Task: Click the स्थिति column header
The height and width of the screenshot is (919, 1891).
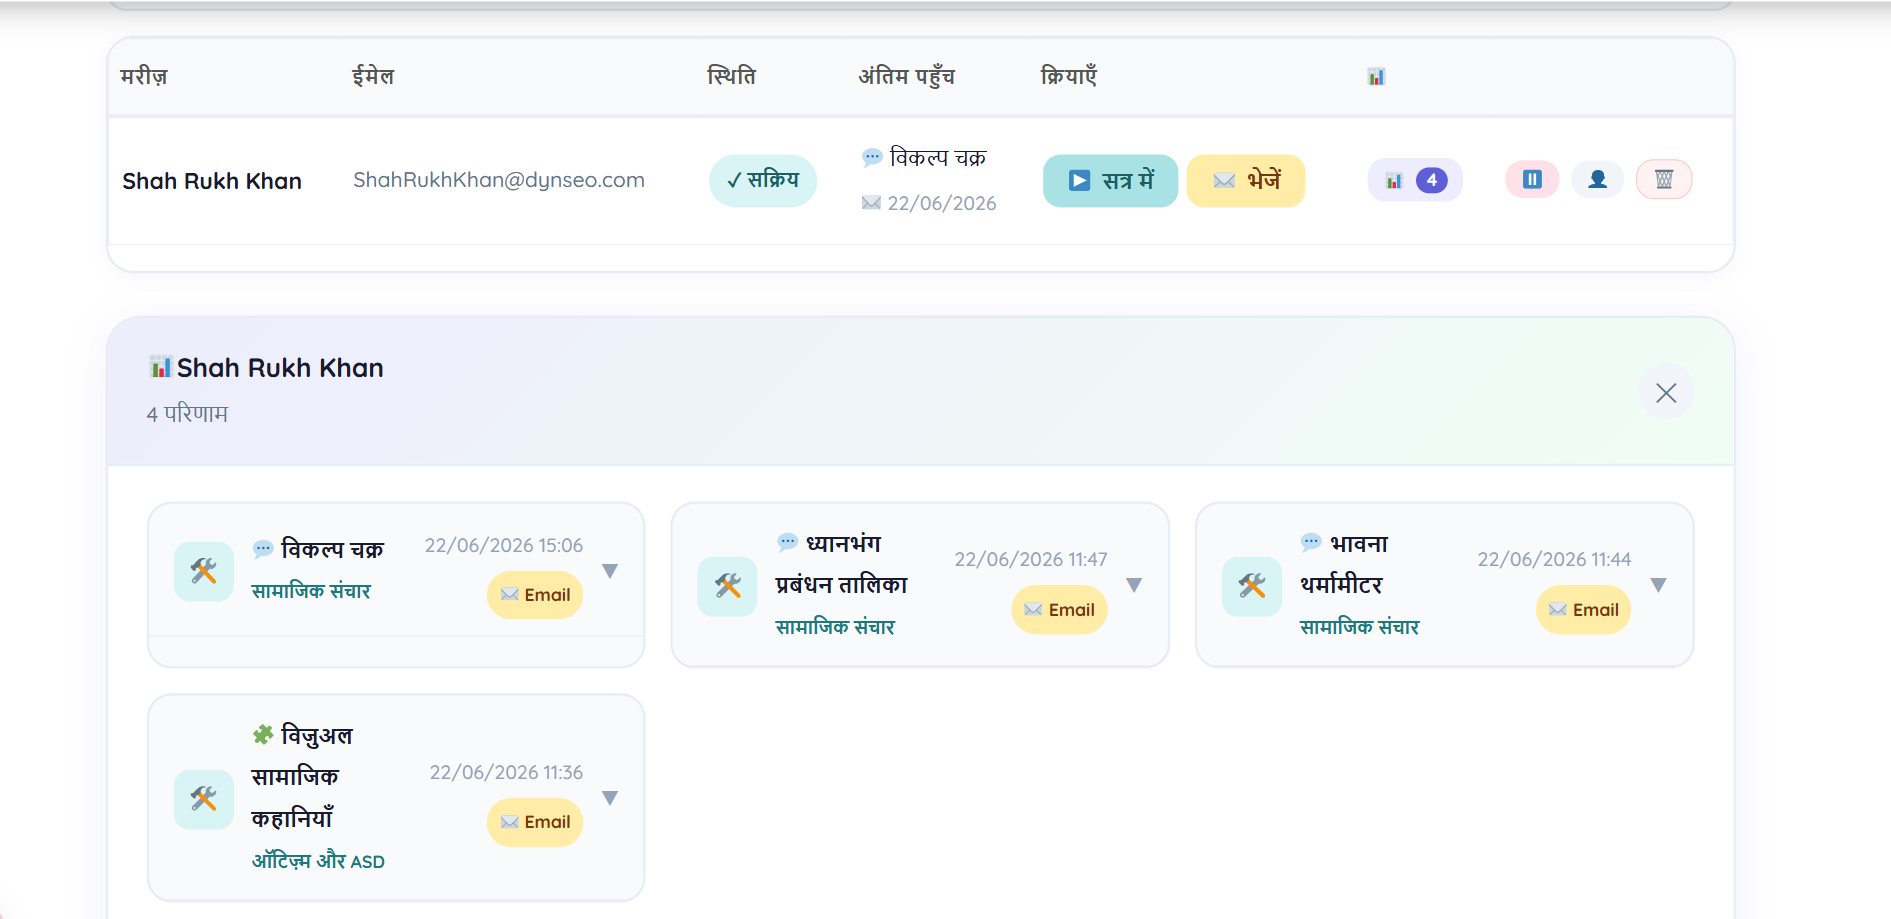Action: (x=731, y=77)
